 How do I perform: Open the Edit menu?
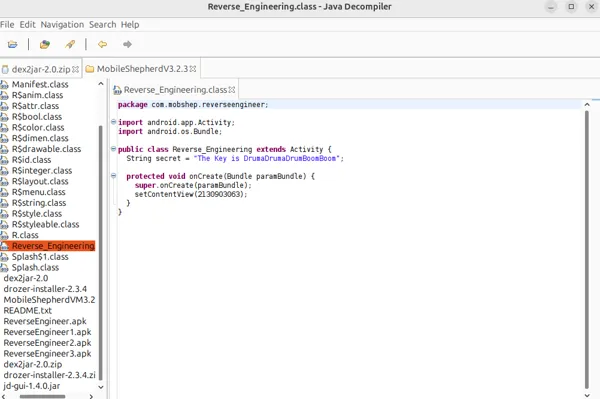pos(28,24)
